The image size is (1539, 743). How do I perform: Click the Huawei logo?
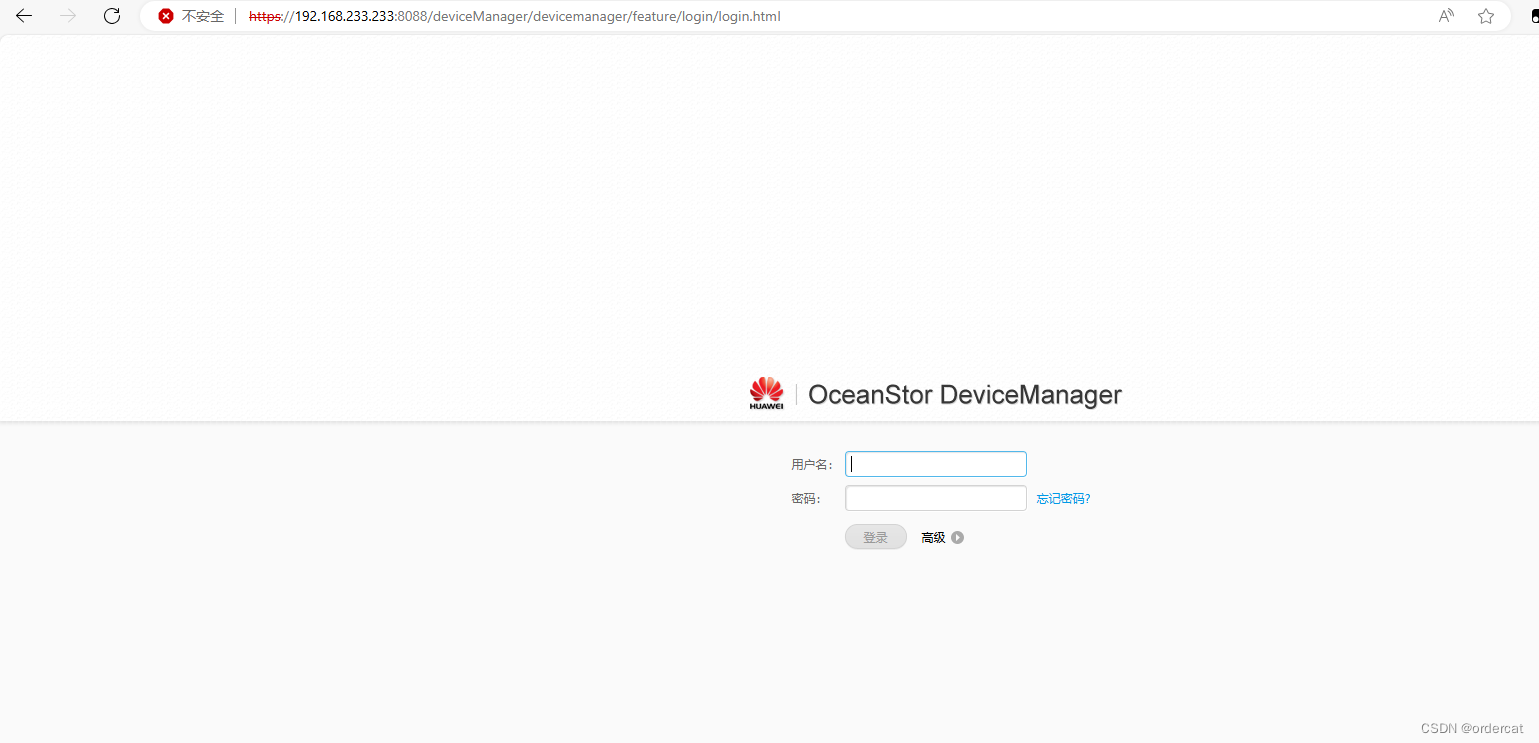(767, 393)
